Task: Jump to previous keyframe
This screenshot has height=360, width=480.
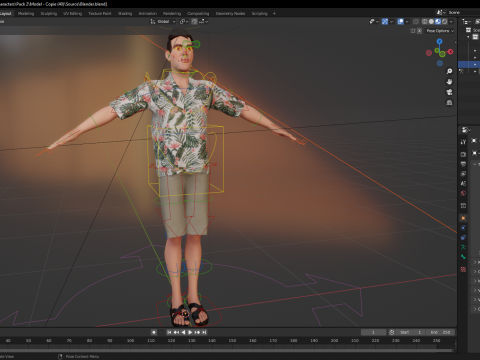Action: [176, 332]
